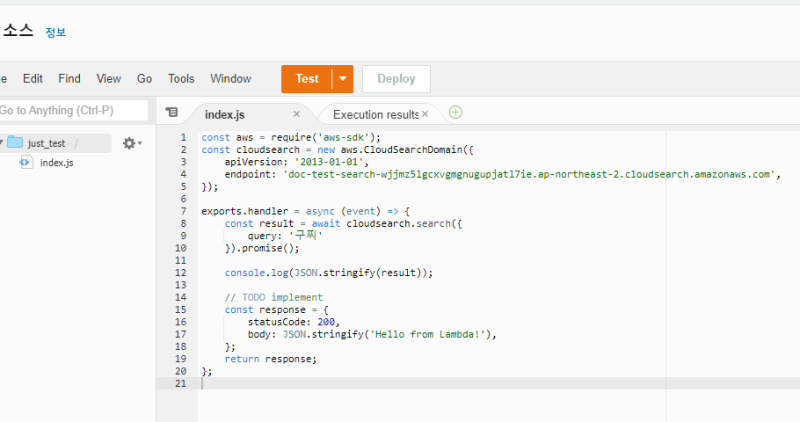The width and height of the screenshot is (800, 422).
Task: Open the Window menu
Action: point(230,79)
